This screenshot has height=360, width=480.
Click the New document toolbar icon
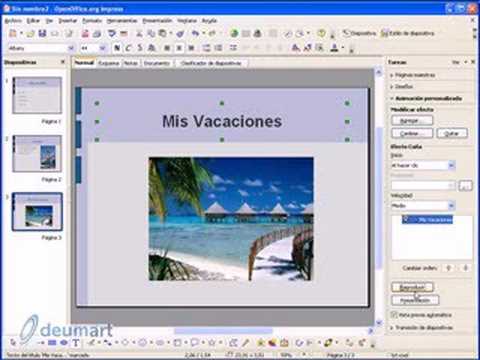tap(13, 33)
